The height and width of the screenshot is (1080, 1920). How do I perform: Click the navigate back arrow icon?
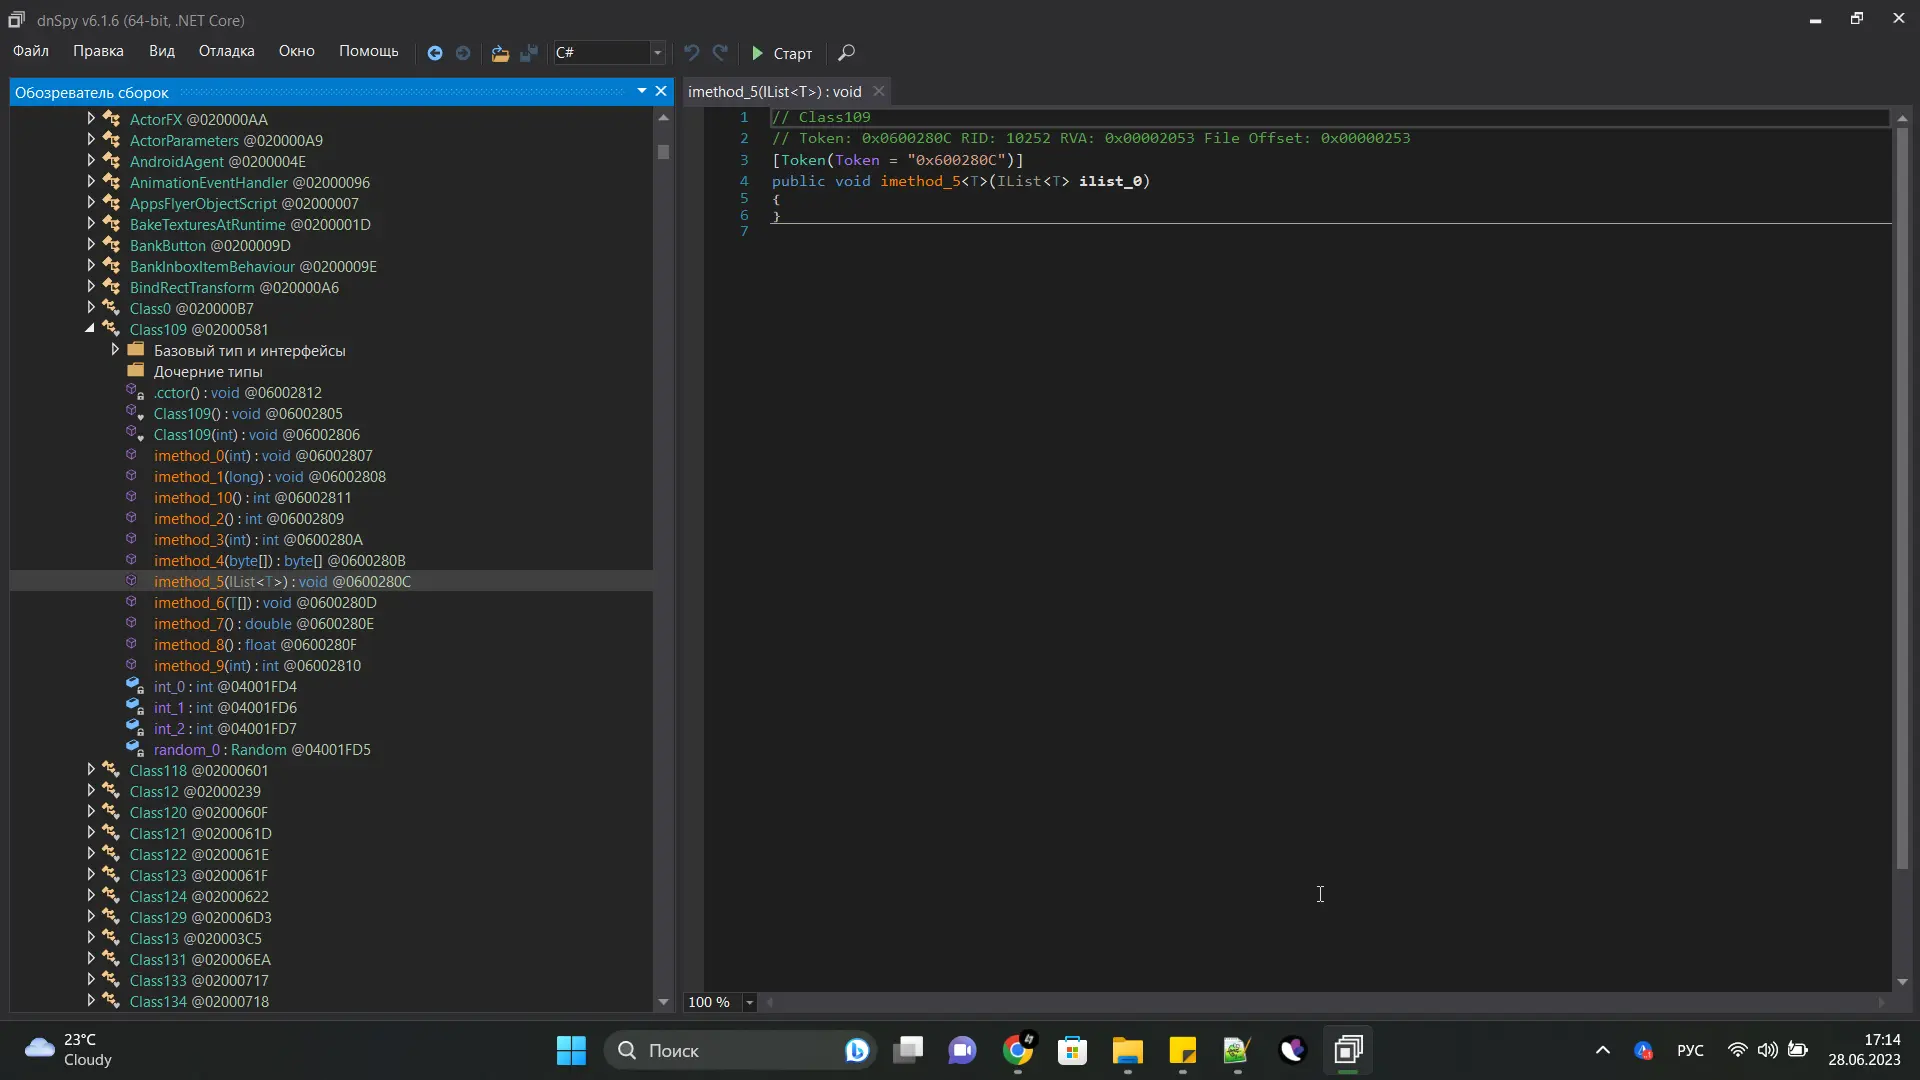tap(434, 53)
